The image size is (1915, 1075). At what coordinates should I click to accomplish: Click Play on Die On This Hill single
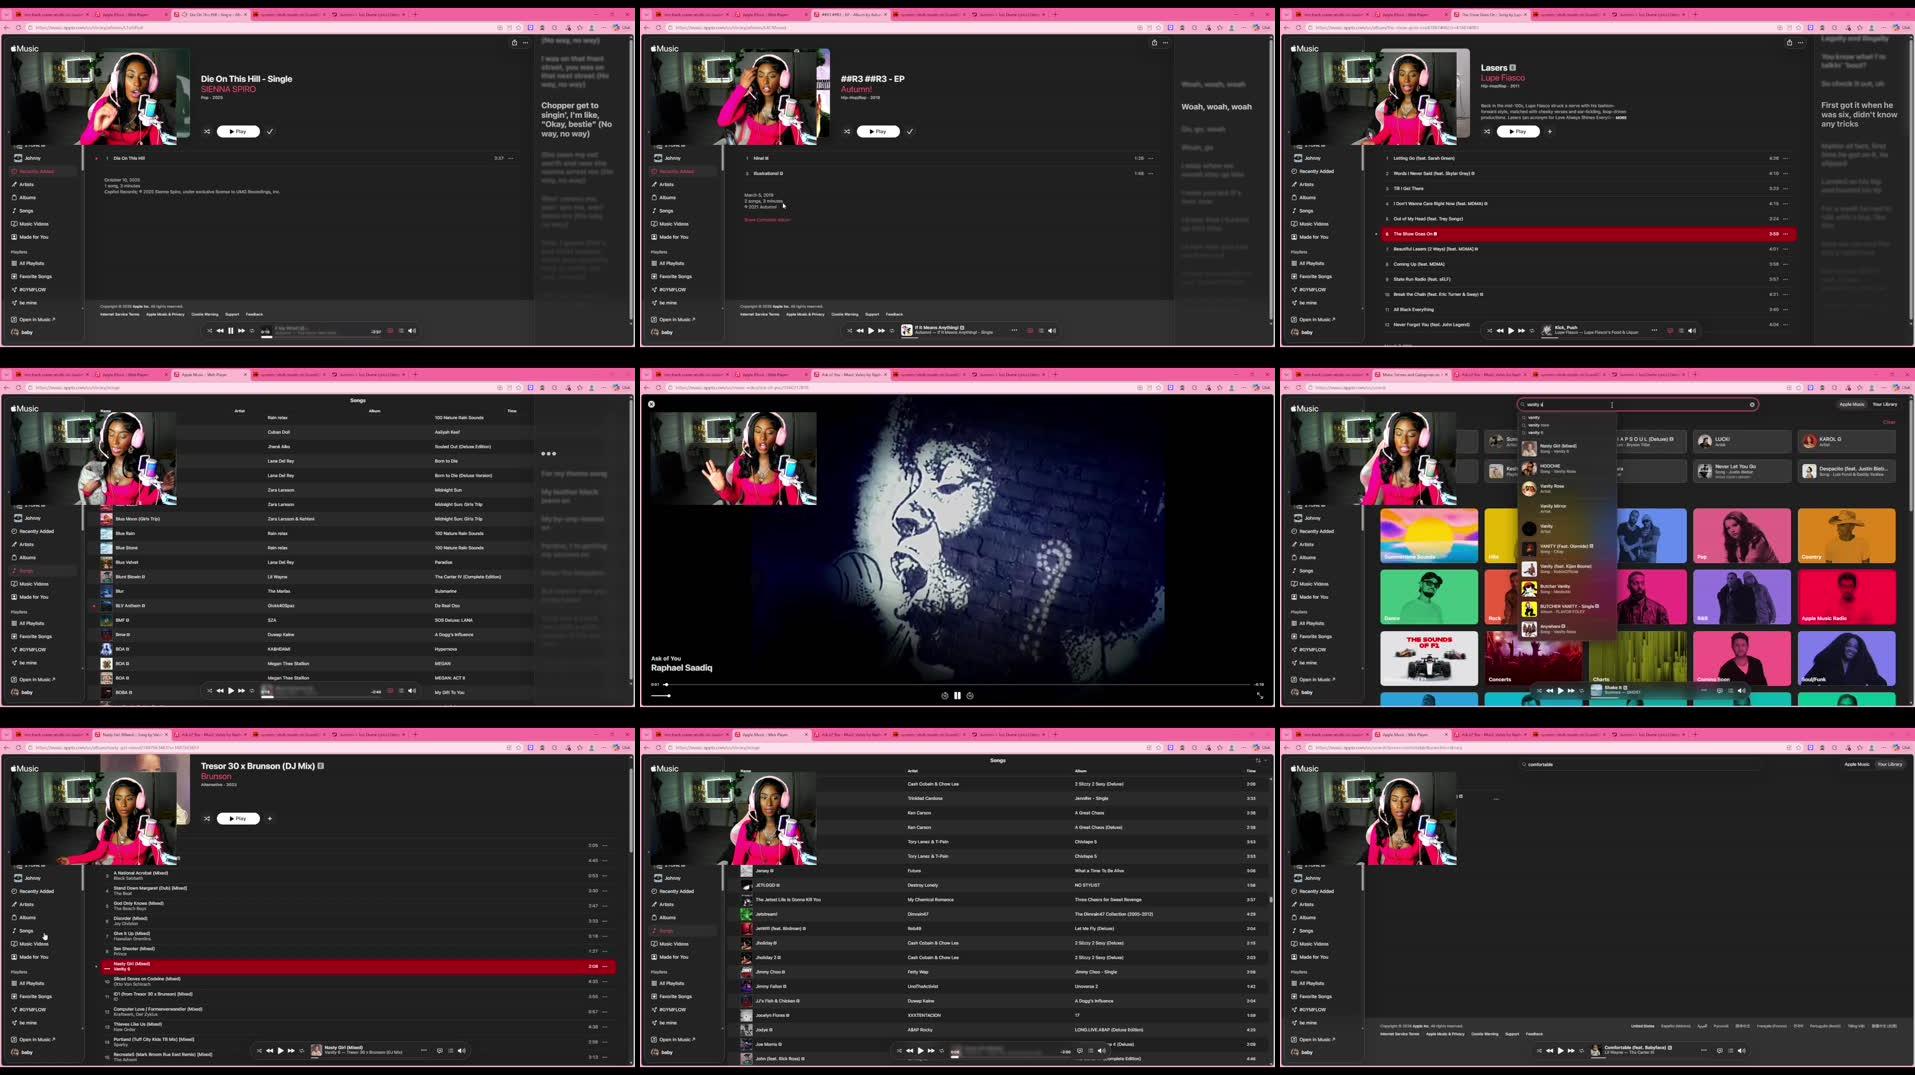(238, 131)
